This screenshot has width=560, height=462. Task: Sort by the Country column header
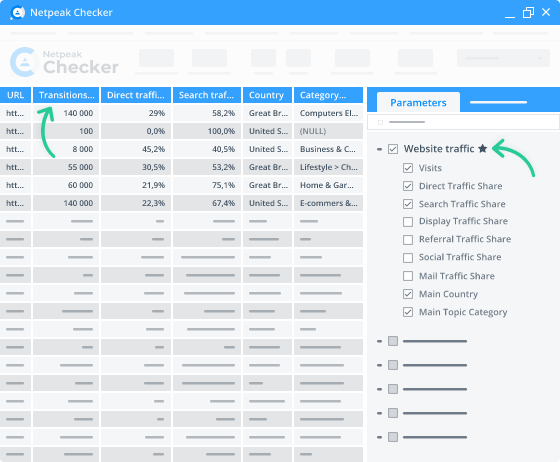coord(268,95)
